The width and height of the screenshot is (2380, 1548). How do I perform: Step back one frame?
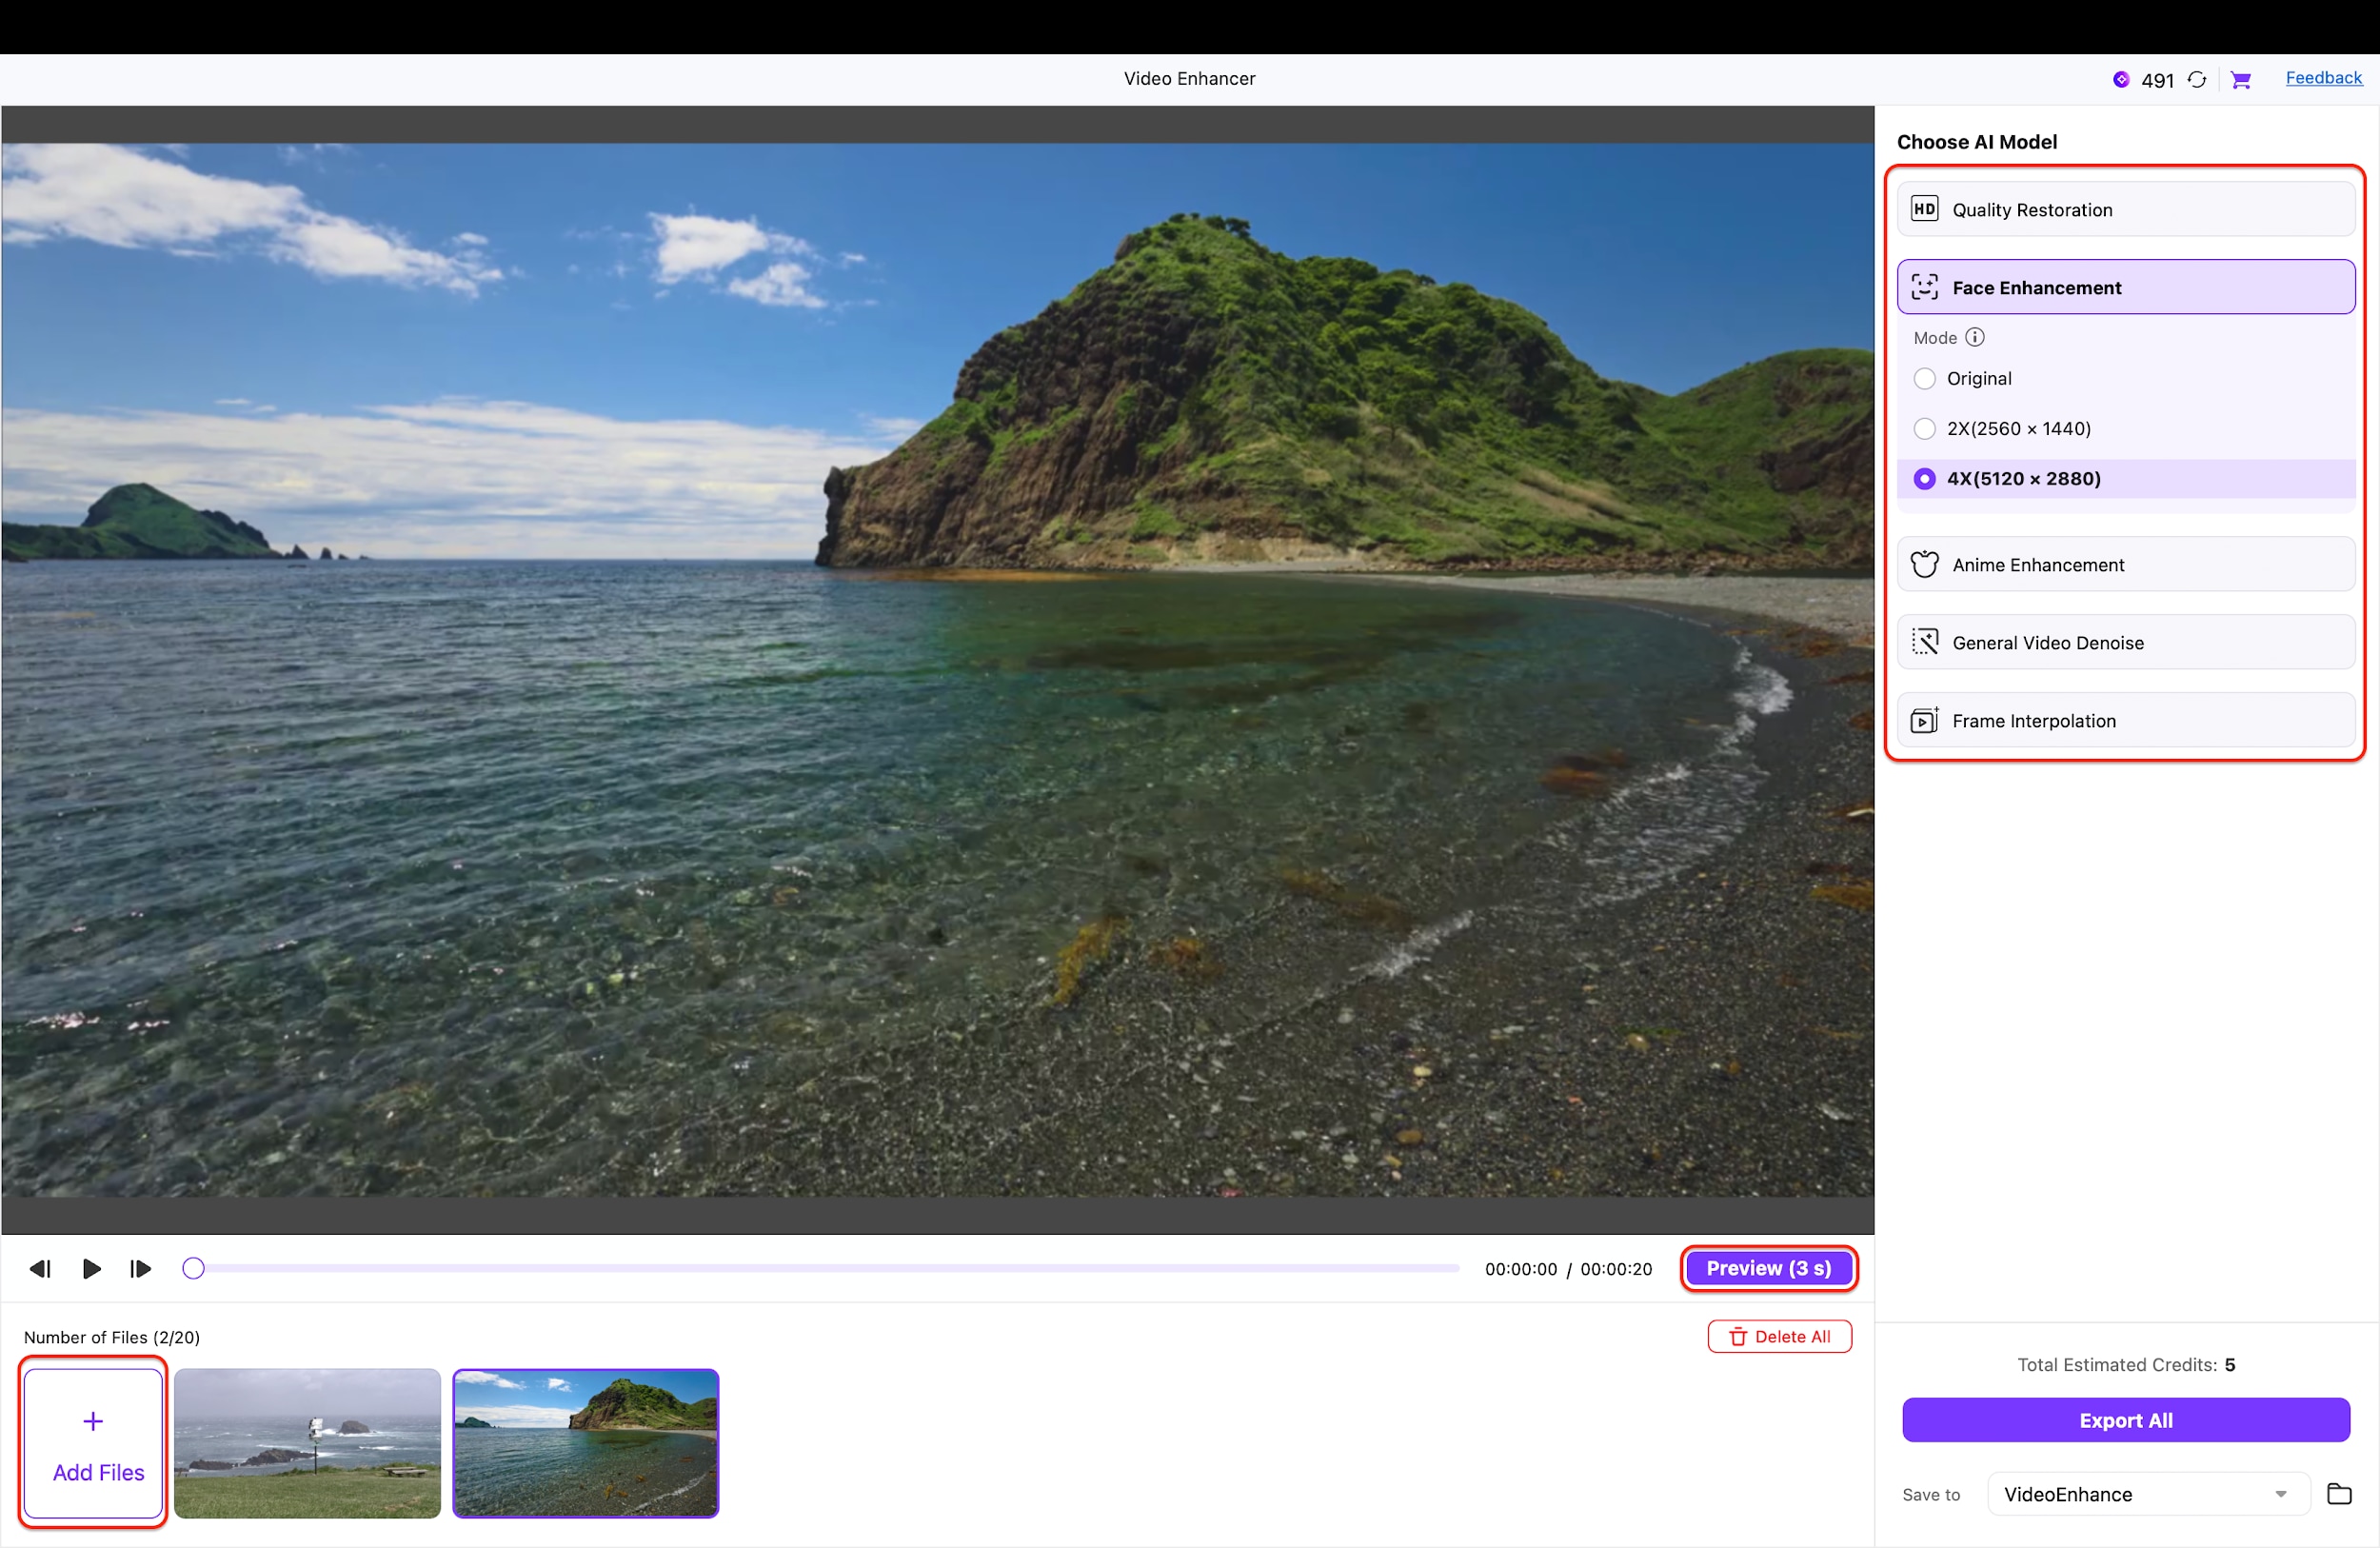click(40, 1268)
